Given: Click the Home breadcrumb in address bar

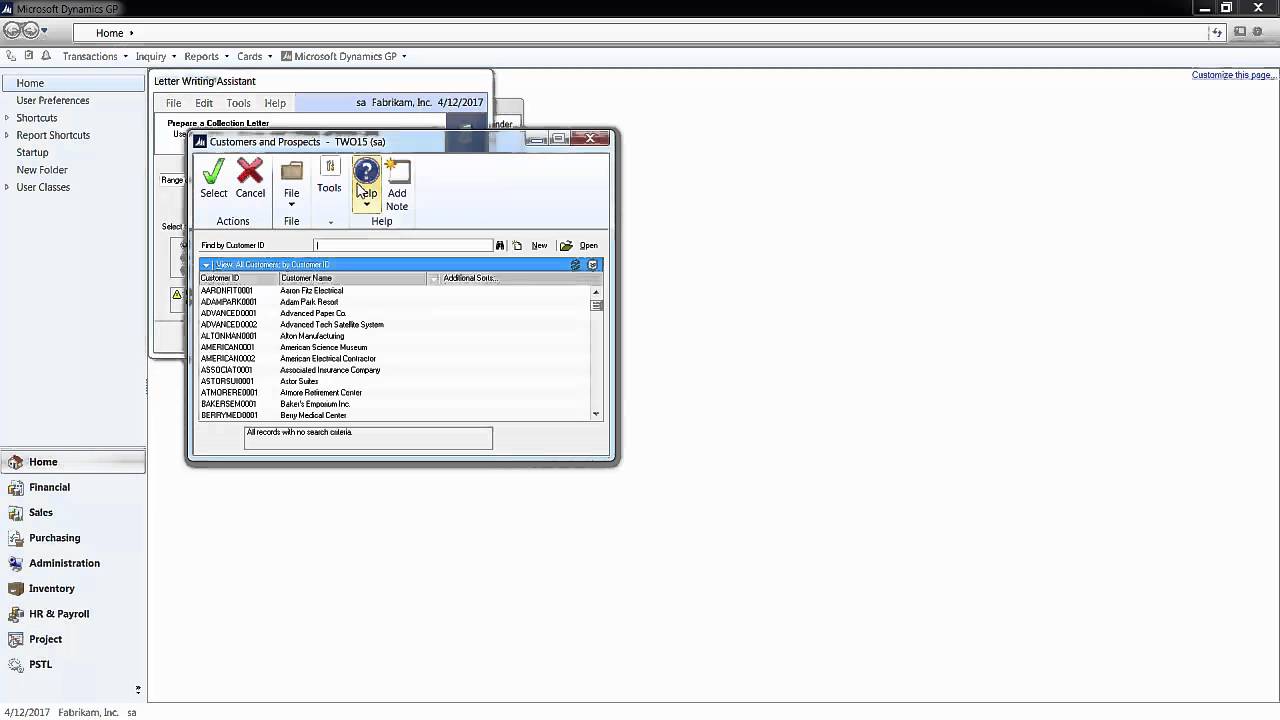Looking at the screenshot, I should (x=109, y=33).
